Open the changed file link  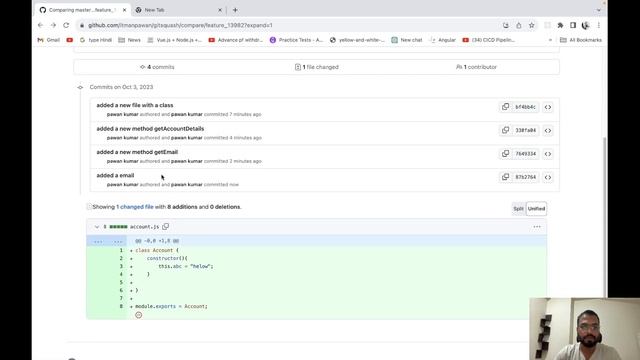pyautogui.click(x=137, y=207)
